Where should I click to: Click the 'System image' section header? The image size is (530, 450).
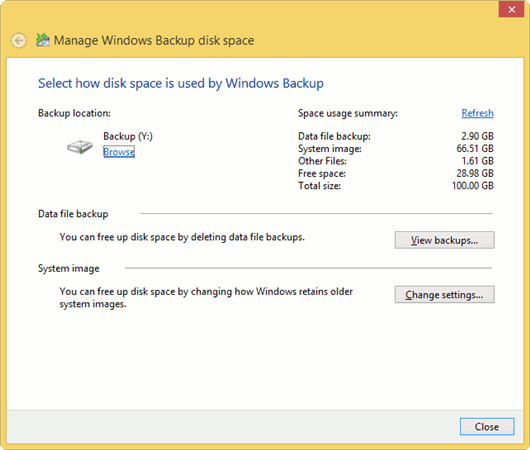(69, 268)
